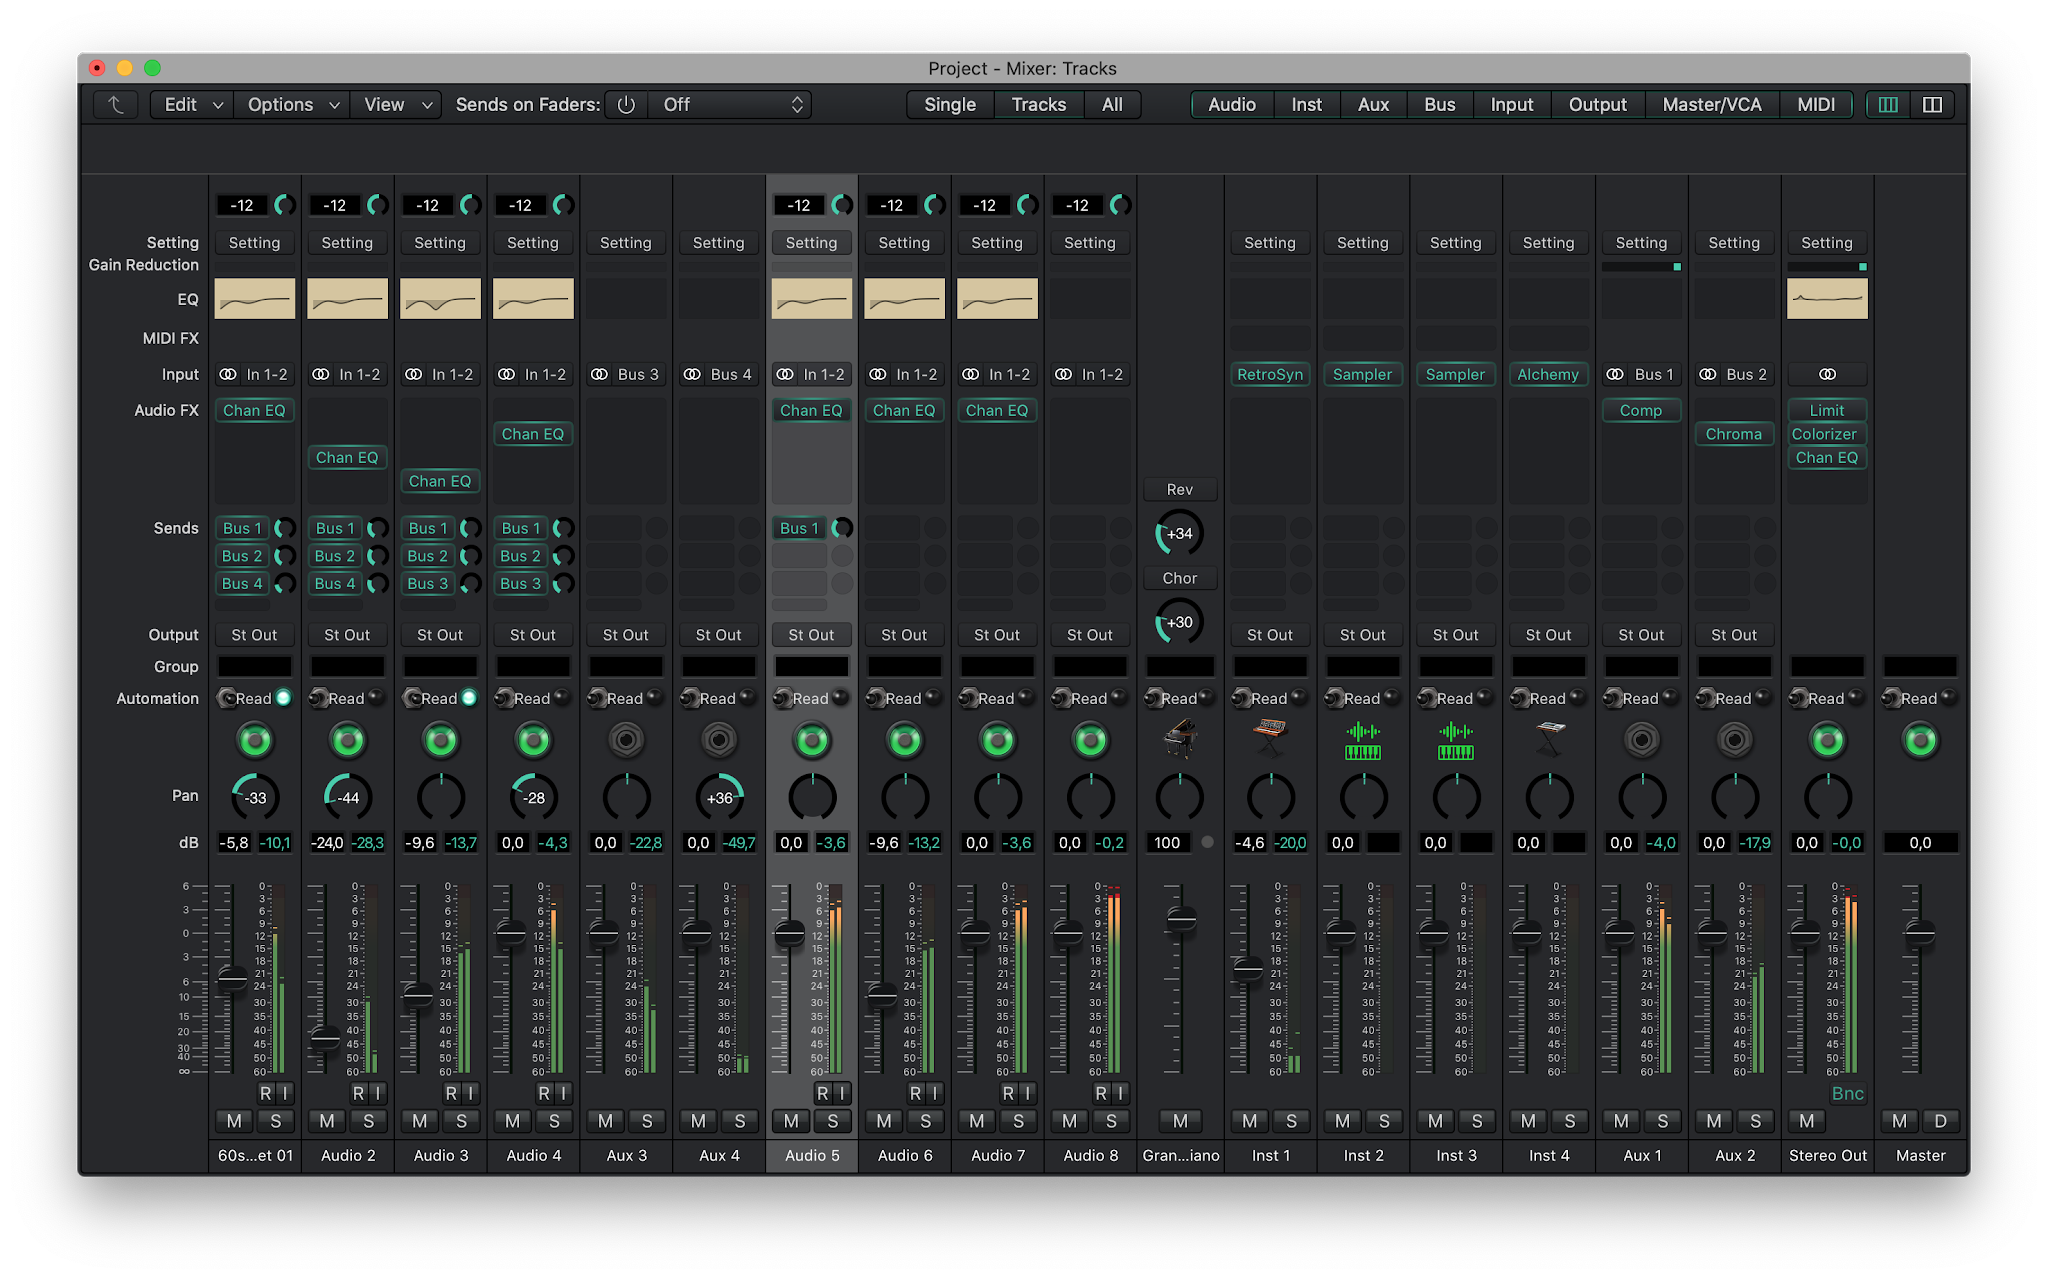This screenshot has width=2048, height=1279.
Task: Click the -12 gain field on Audio 8
Action: click(x=1077, y=205)
